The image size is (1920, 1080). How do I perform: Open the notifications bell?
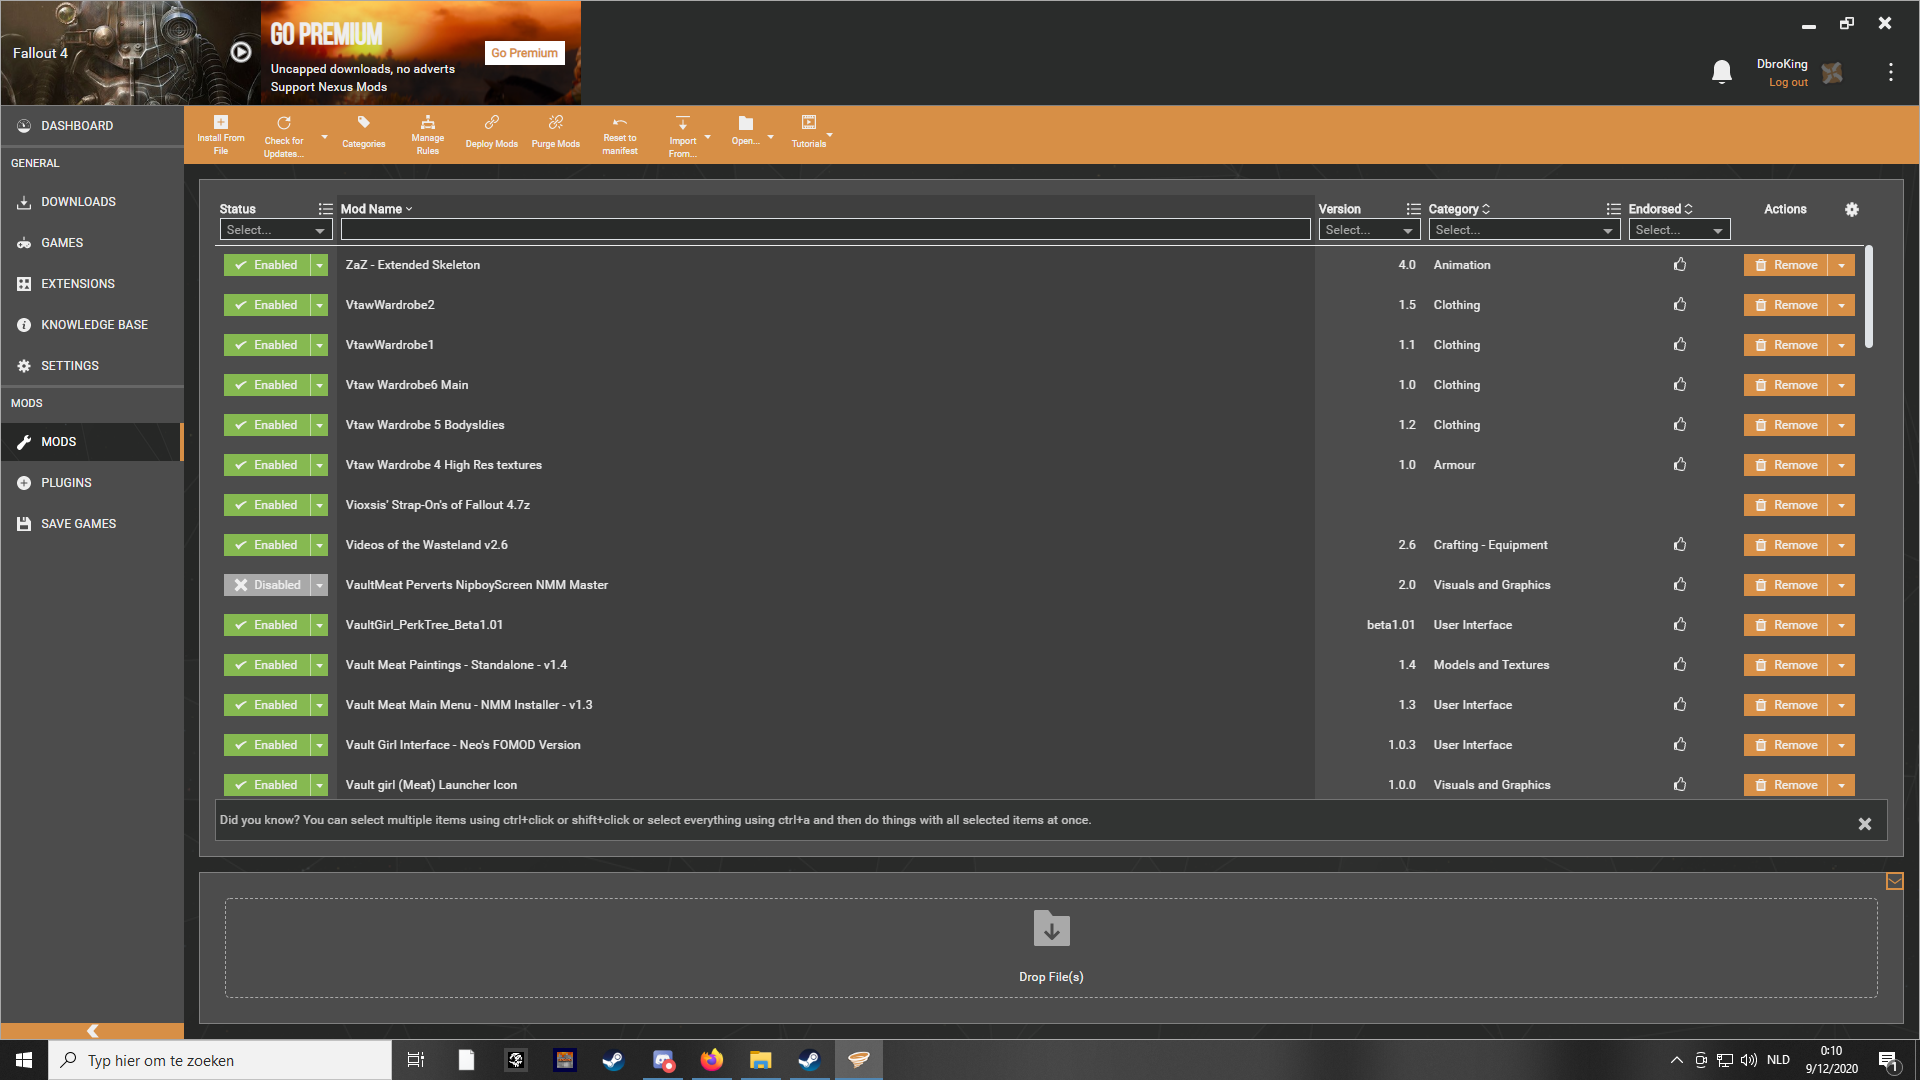click(x=1722, y=72)
